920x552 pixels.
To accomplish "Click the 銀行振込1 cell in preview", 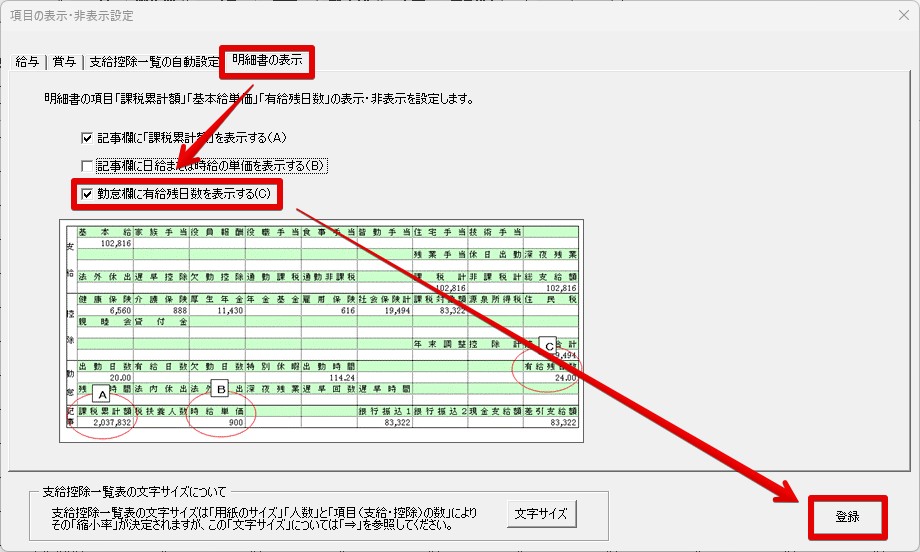I will [384, 411].
